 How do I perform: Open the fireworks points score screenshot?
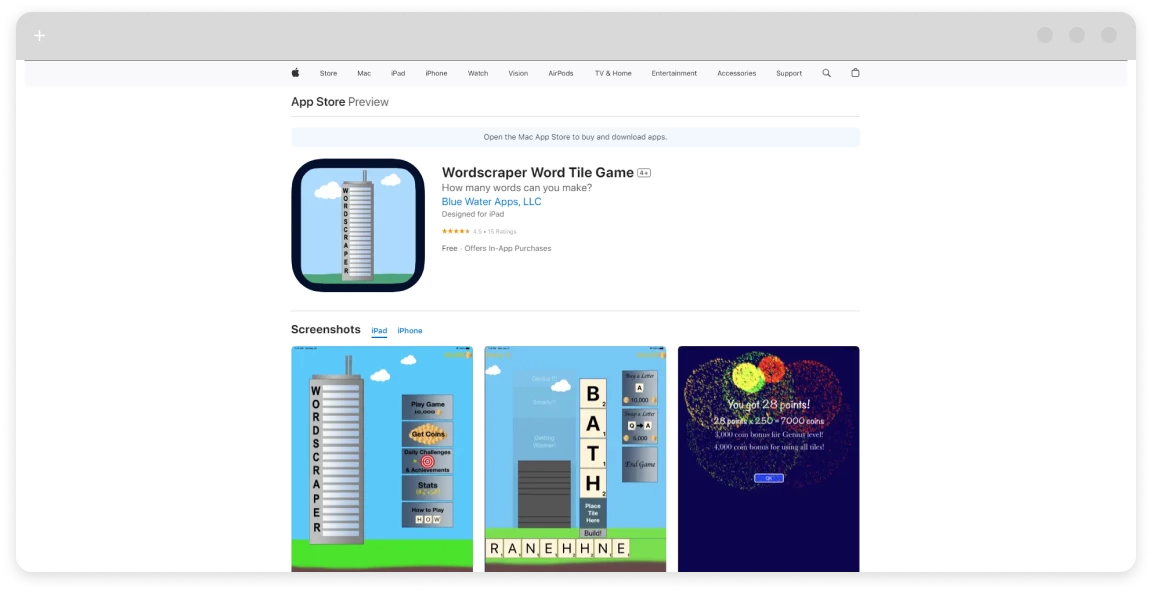point(768,459)
